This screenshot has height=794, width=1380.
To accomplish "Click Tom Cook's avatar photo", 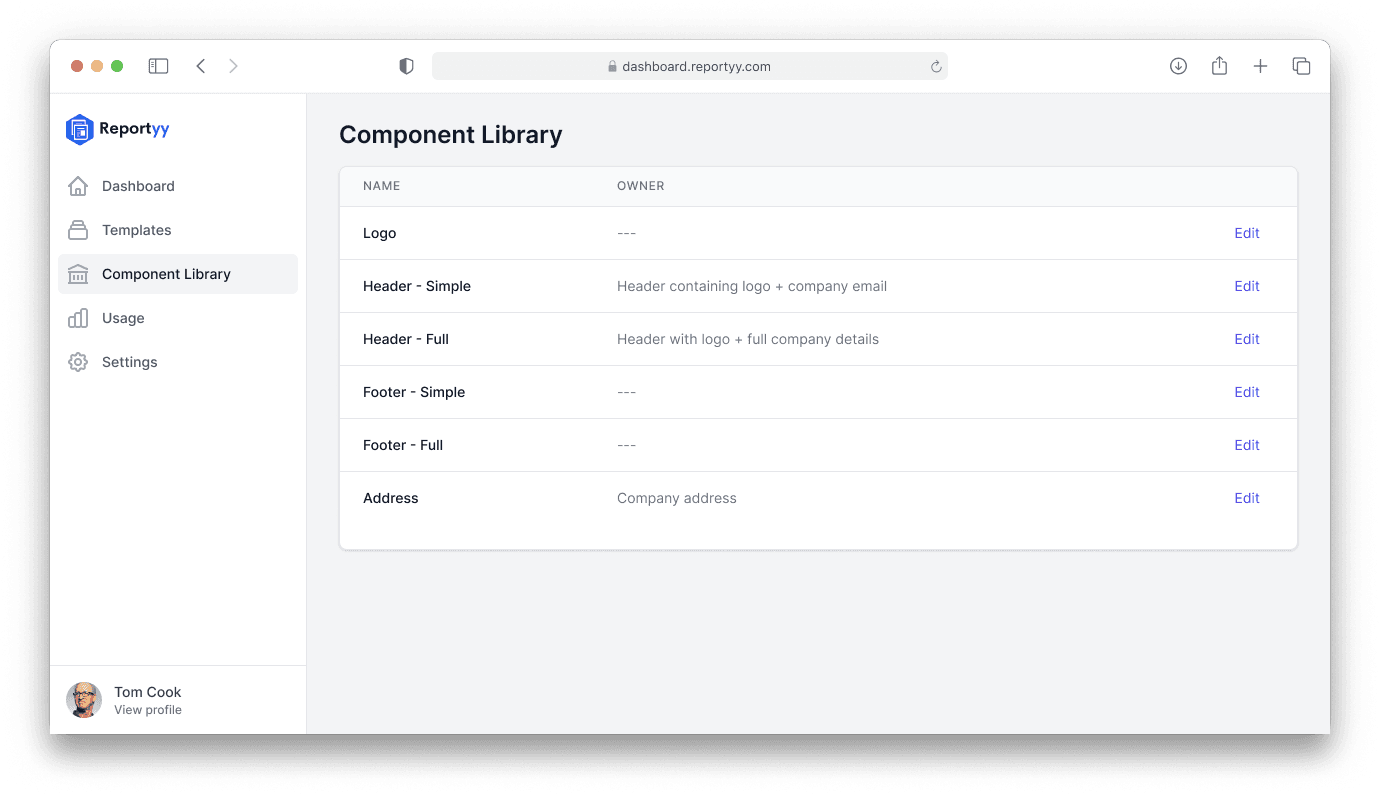I will point(84,700).
